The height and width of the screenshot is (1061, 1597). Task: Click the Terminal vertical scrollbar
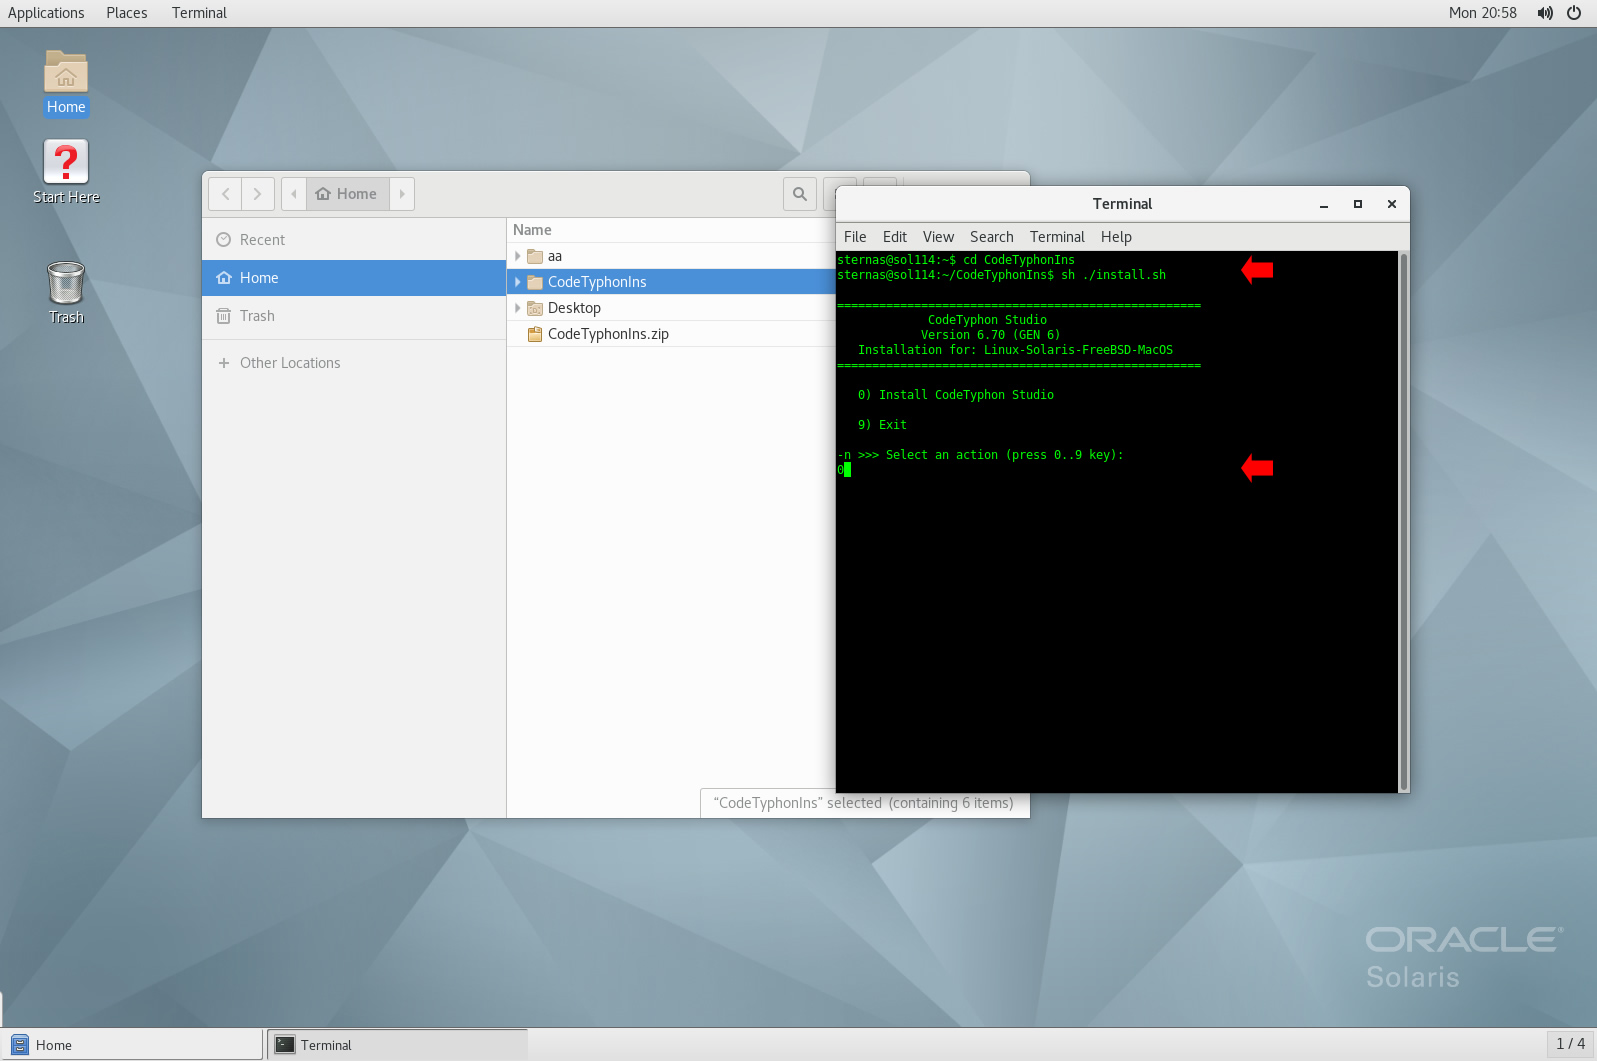click(1404, 521)
